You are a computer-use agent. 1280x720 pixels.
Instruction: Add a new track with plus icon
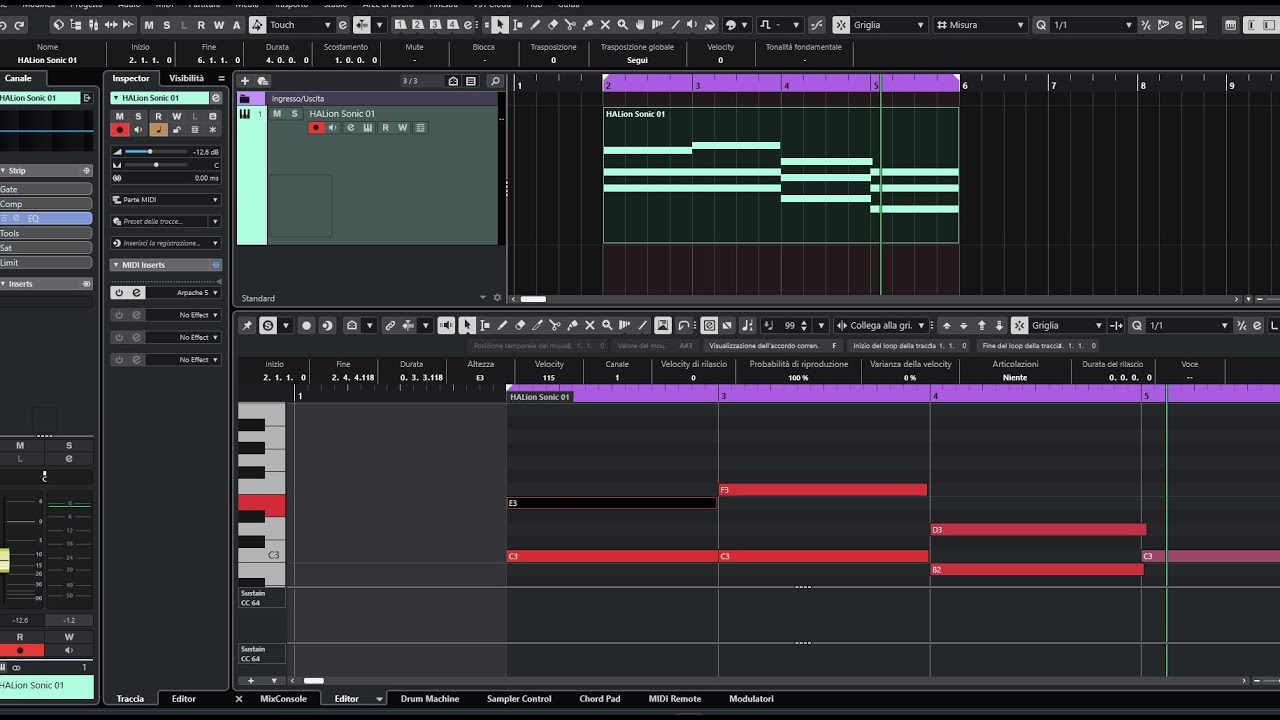246,80
